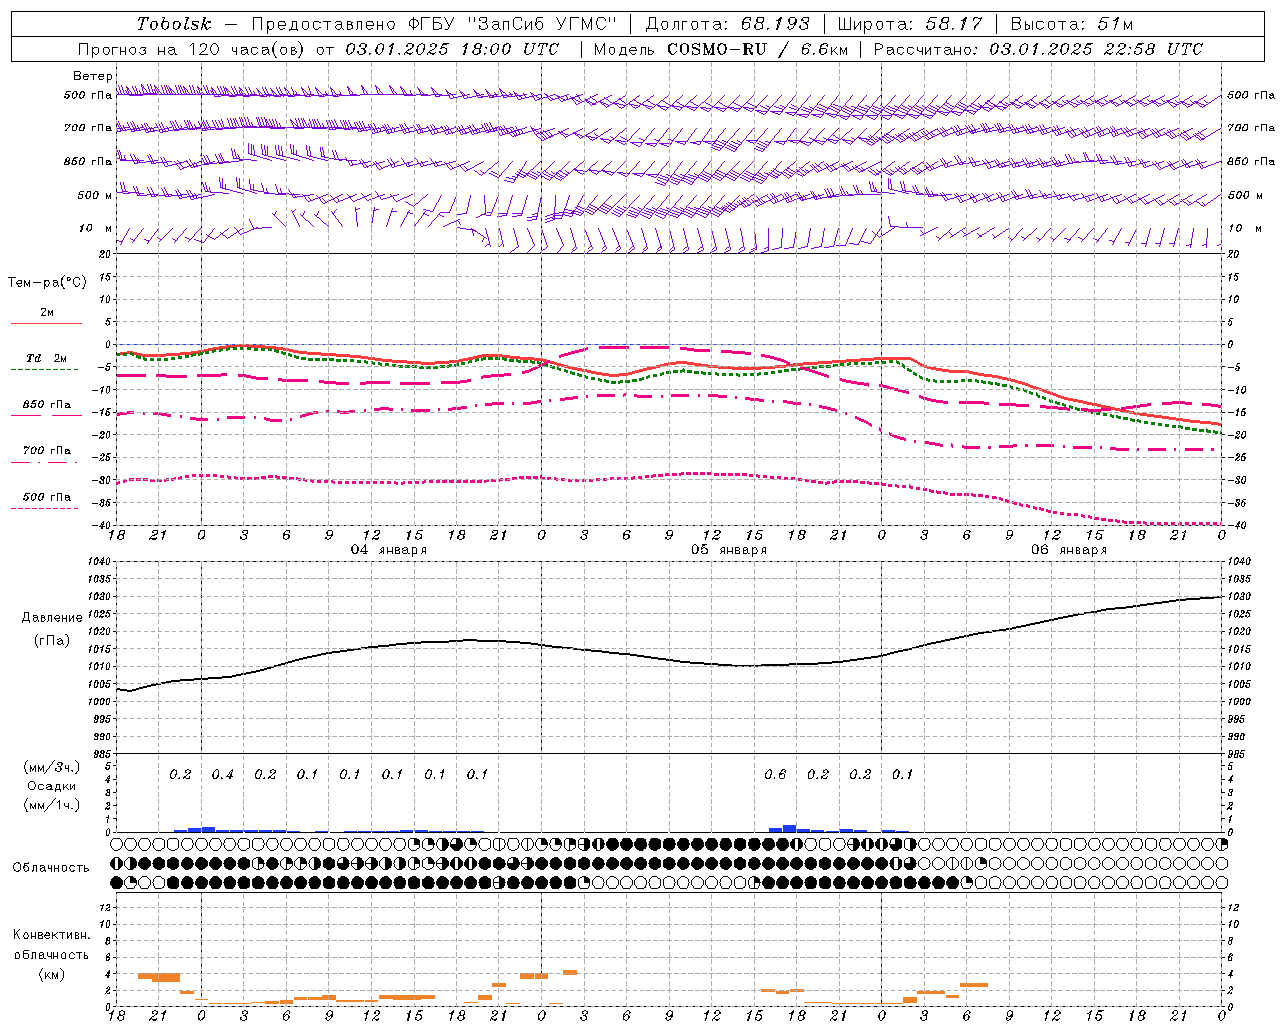Click the Облачность panel label

(x=51, y=868)
